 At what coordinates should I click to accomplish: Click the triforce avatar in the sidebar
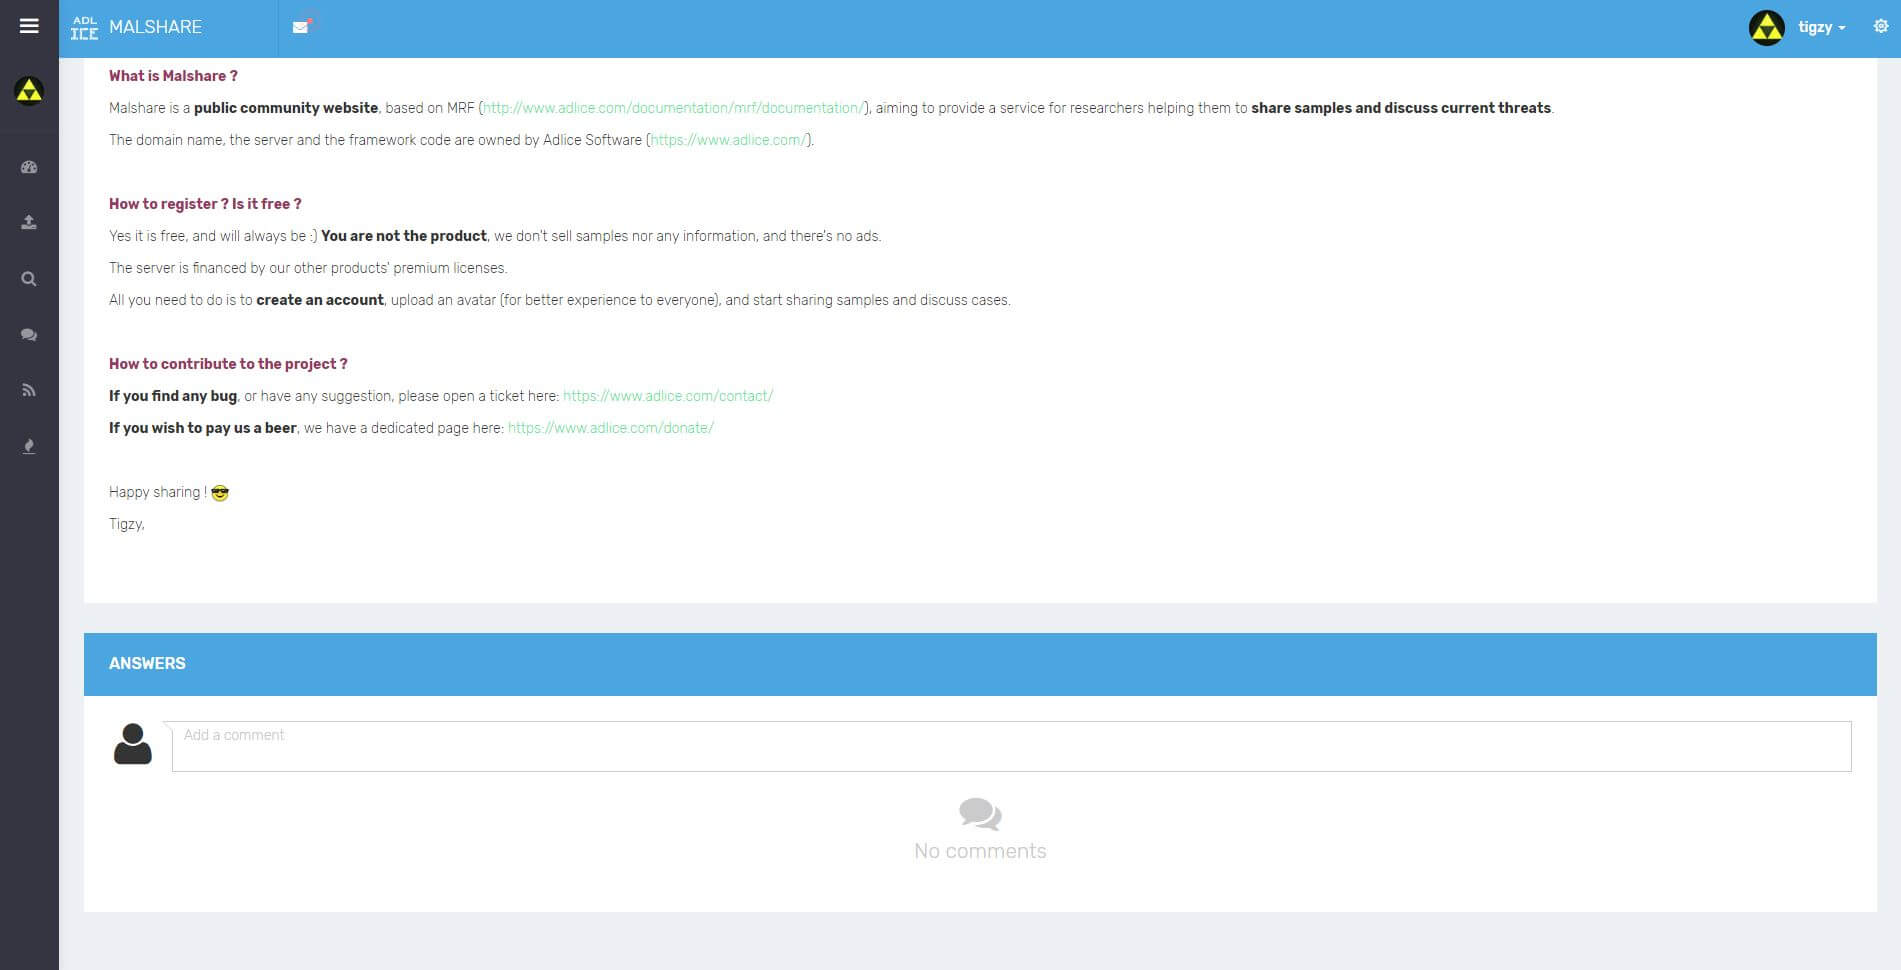pos(29,91)
